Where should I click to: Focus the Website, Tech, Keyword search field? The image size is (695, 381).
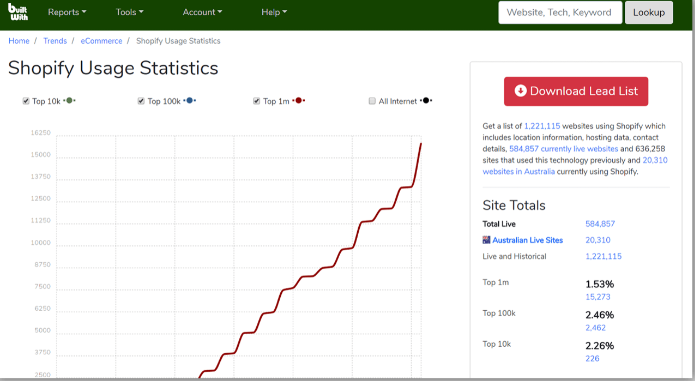[x=560, y=12]
